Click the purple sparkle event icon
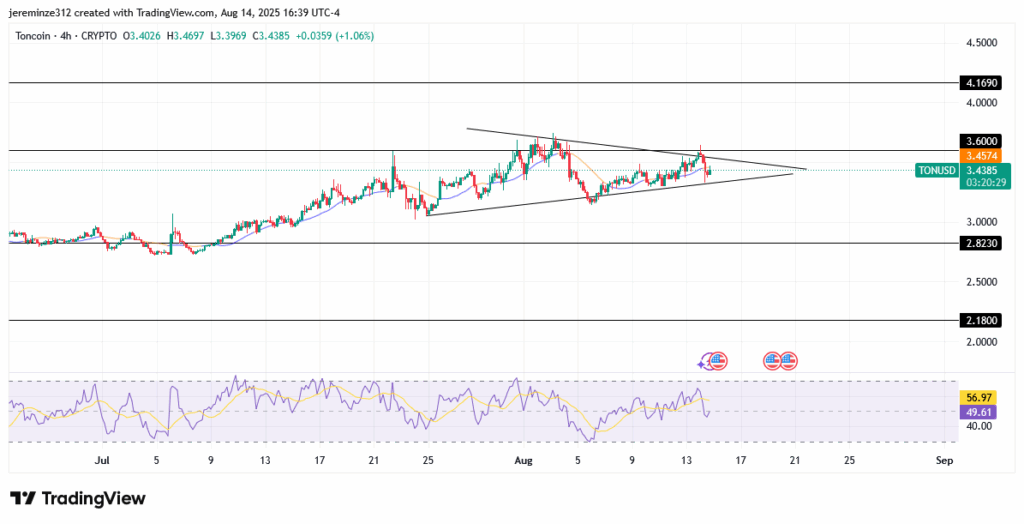1024x524 pixels. click(x=704, y=361)
